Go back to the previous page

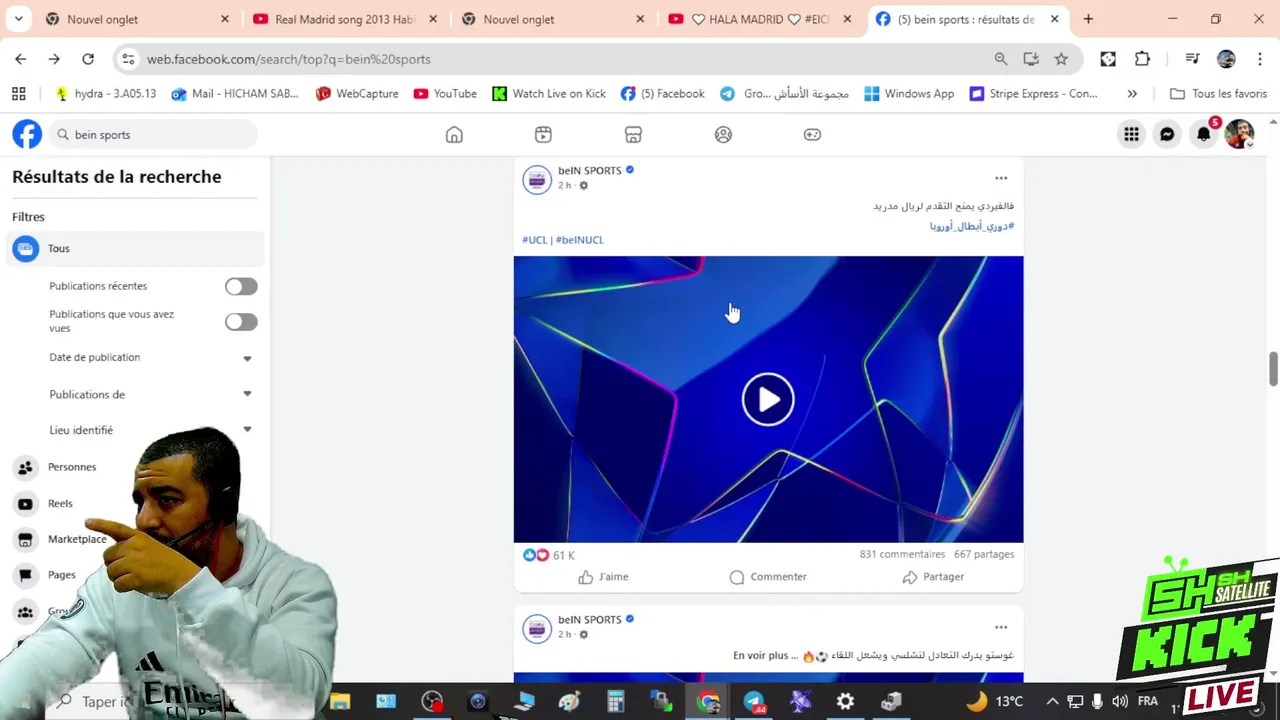tap(21, 59)
